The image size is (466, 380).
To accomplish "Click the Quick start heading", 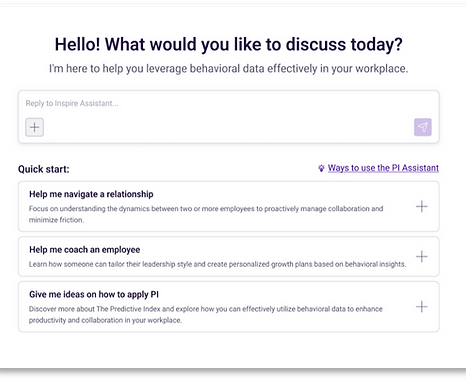I will (44, 169).
